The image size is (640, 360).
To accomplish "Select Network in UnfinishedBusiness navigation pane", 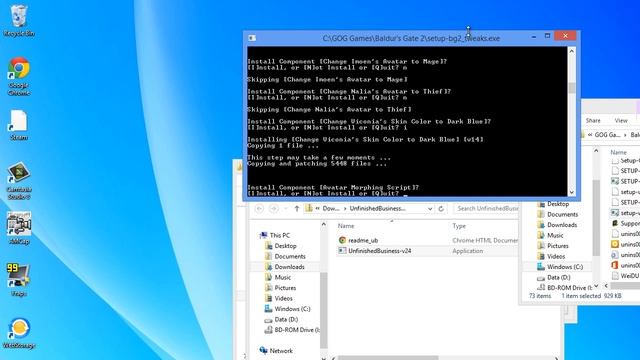I will tap(276, 351).
